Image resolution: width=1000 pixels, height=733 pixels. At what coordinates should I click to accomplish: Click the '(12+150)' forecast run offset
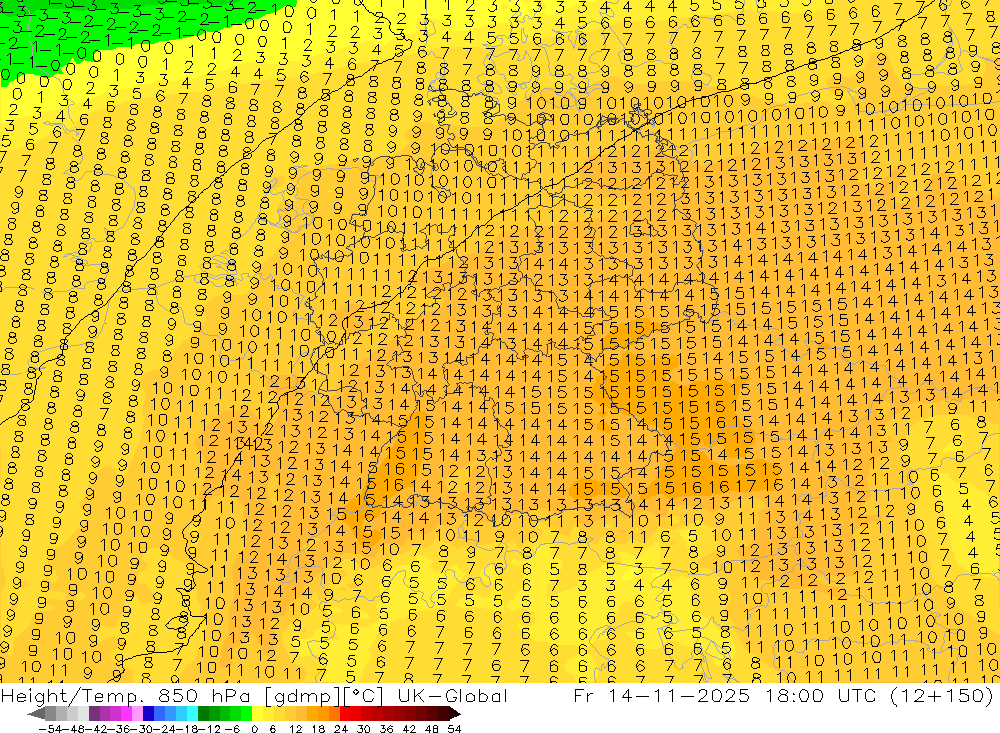pyautogui.click(x=942, y=695)
